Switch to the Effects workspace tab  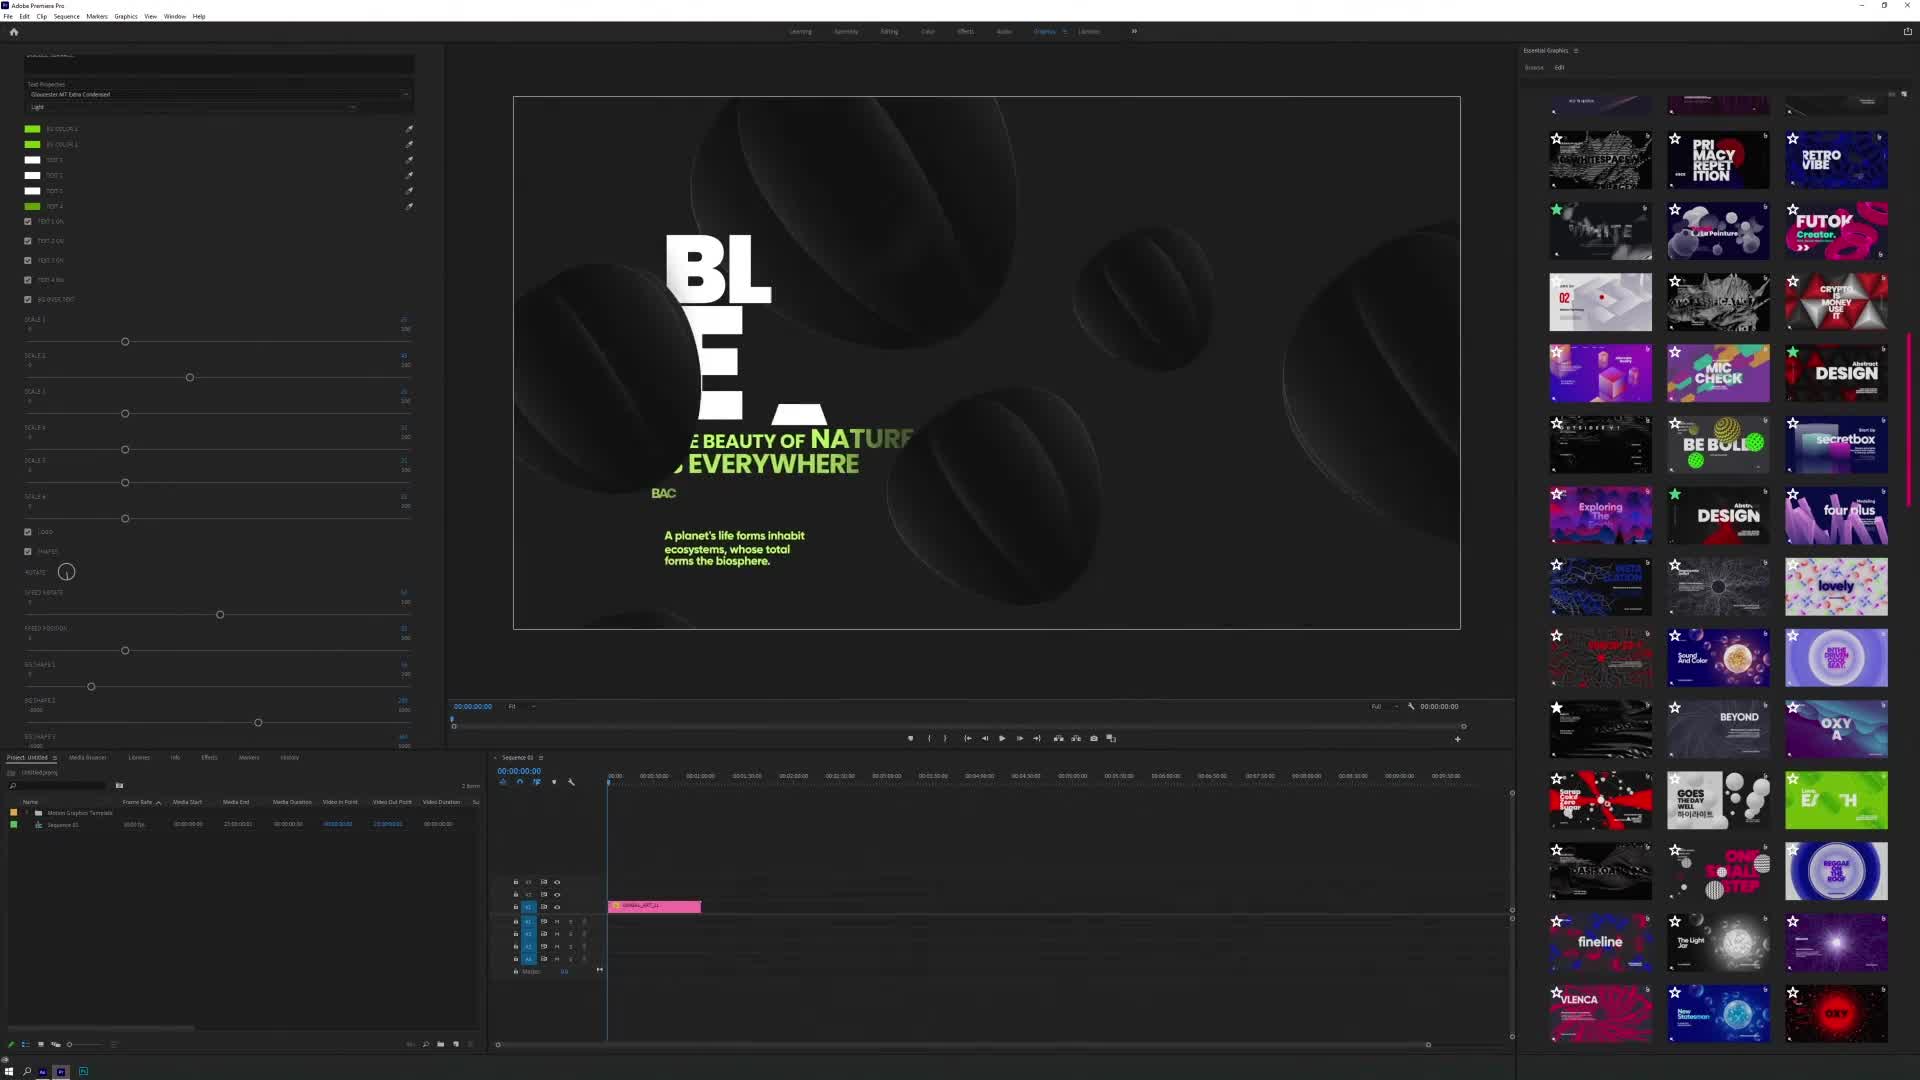[964, 31]
